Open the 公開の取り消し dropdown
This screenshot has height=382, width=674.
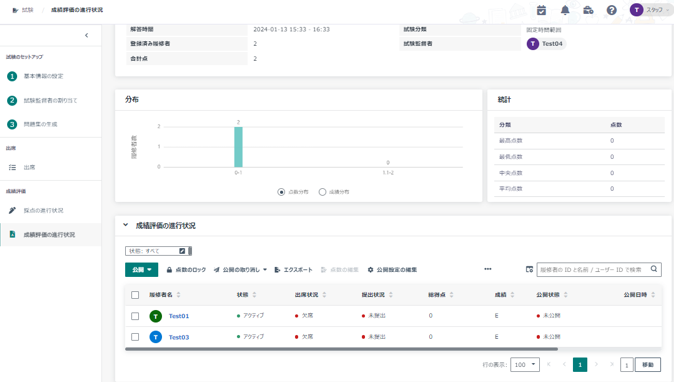click(x=240, y=270)
